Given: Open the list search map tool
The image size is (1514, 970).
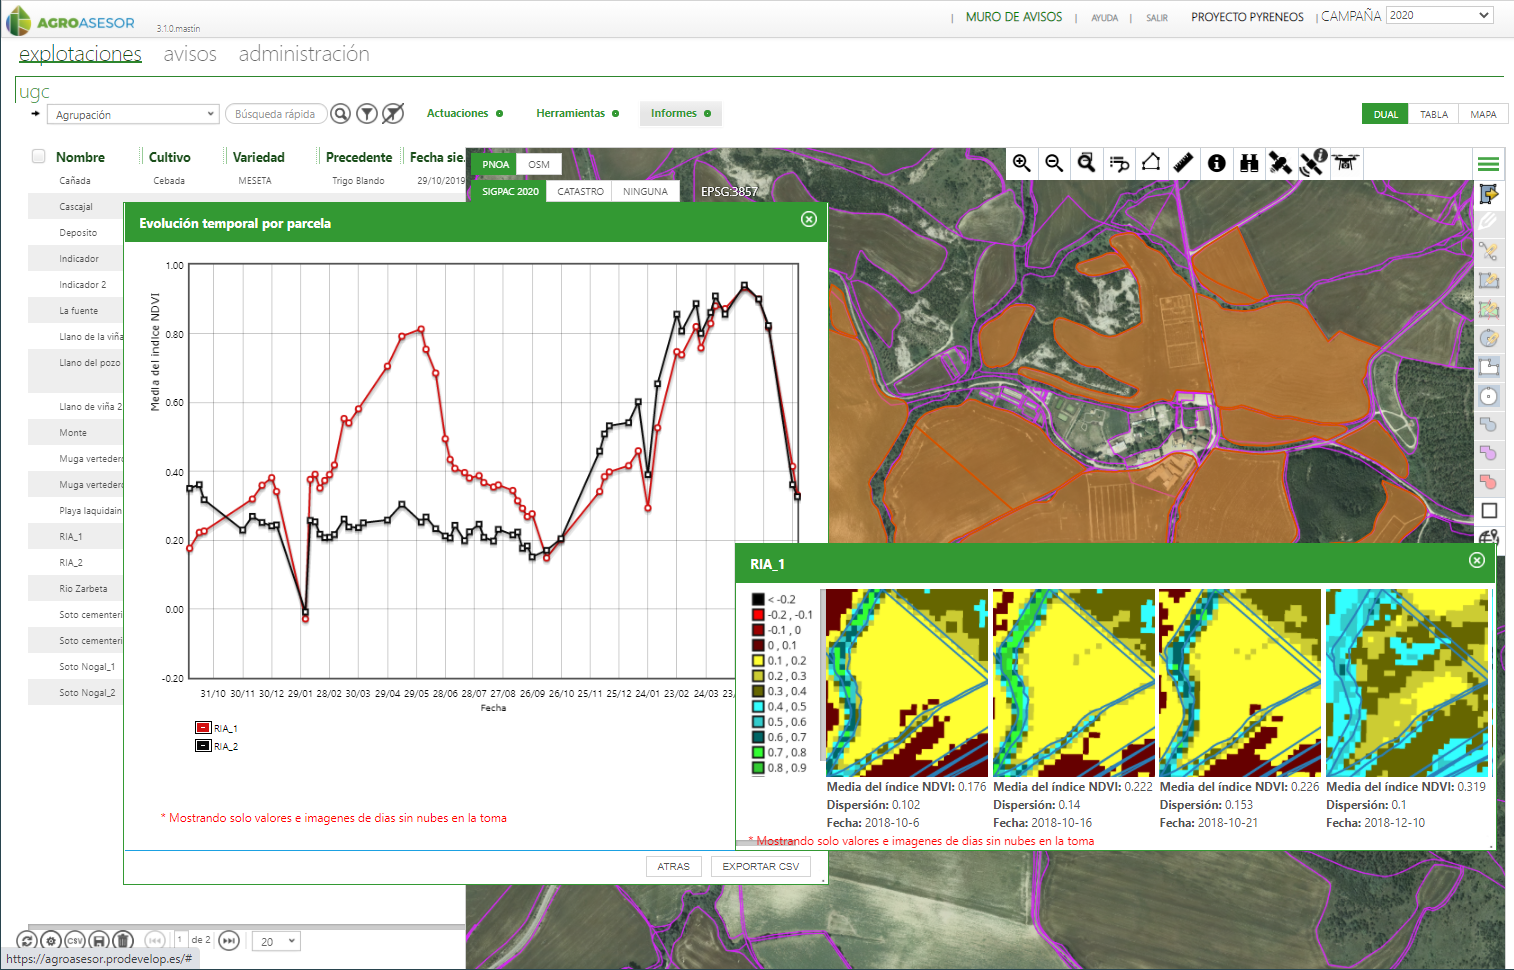Looking at the screenshot, I should click(1119, 163).
